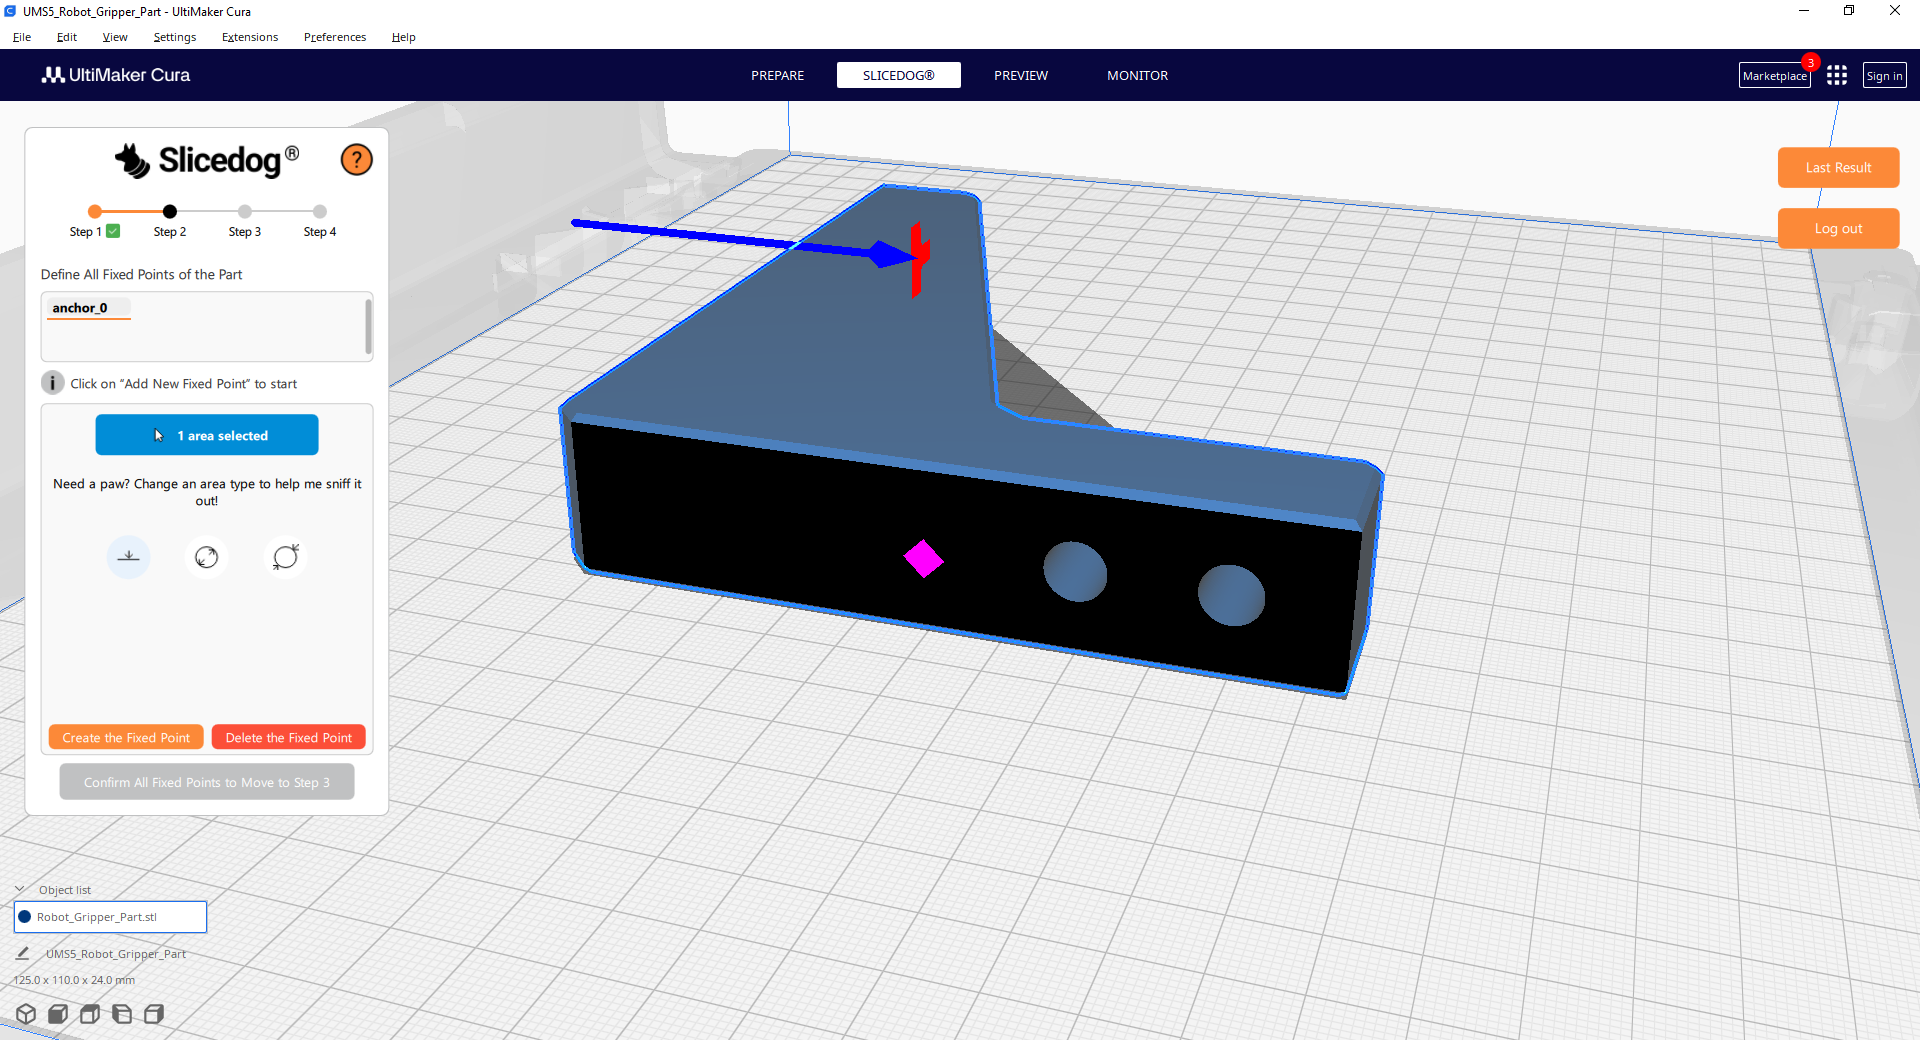Collapse the Object list section

click(19, 889)
